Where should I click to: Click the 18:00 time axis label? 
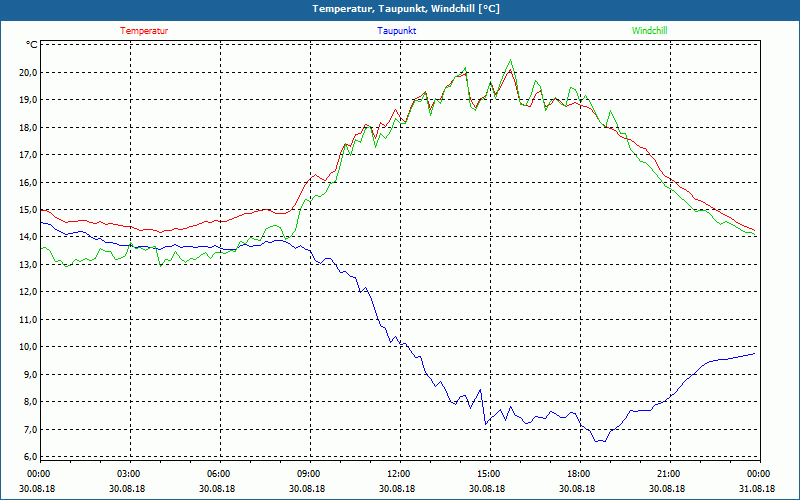point(578,474)
